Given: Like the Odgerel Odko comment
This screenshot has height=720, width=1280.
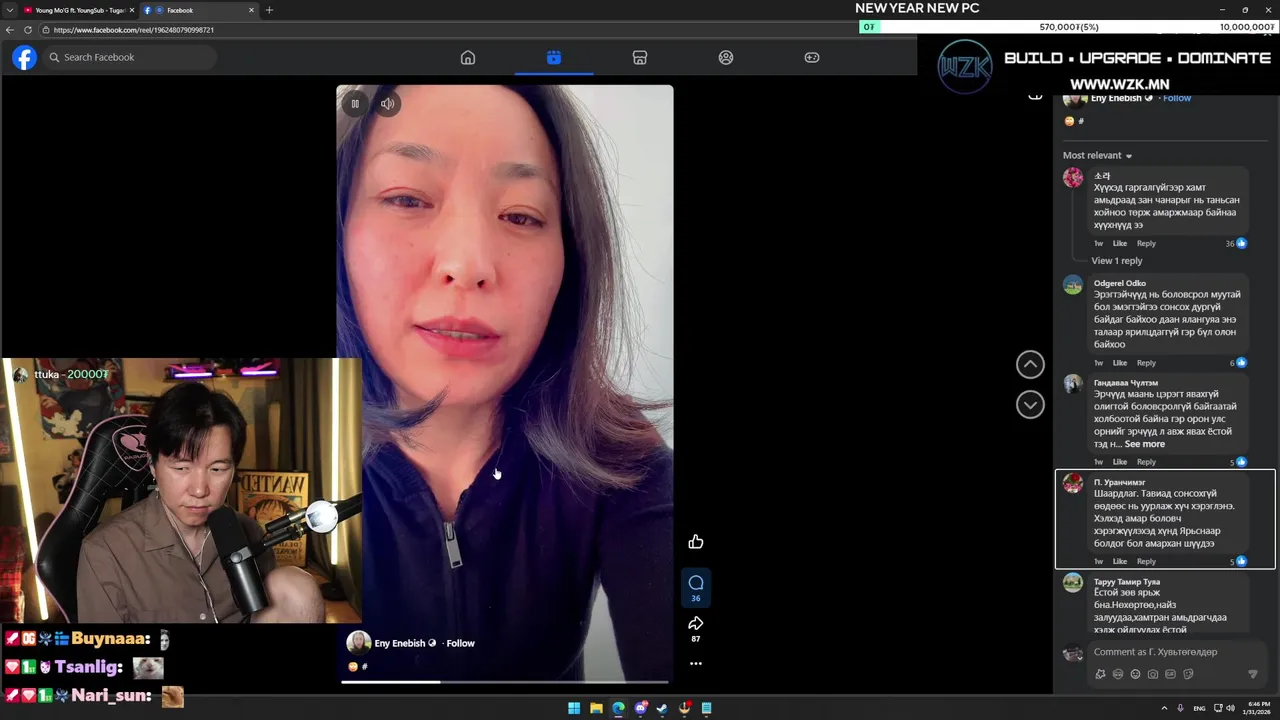Looking at the screenshot, I should point(1120,363).
